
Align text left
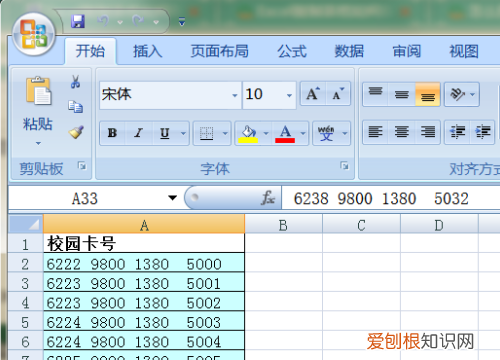[375, 132]
